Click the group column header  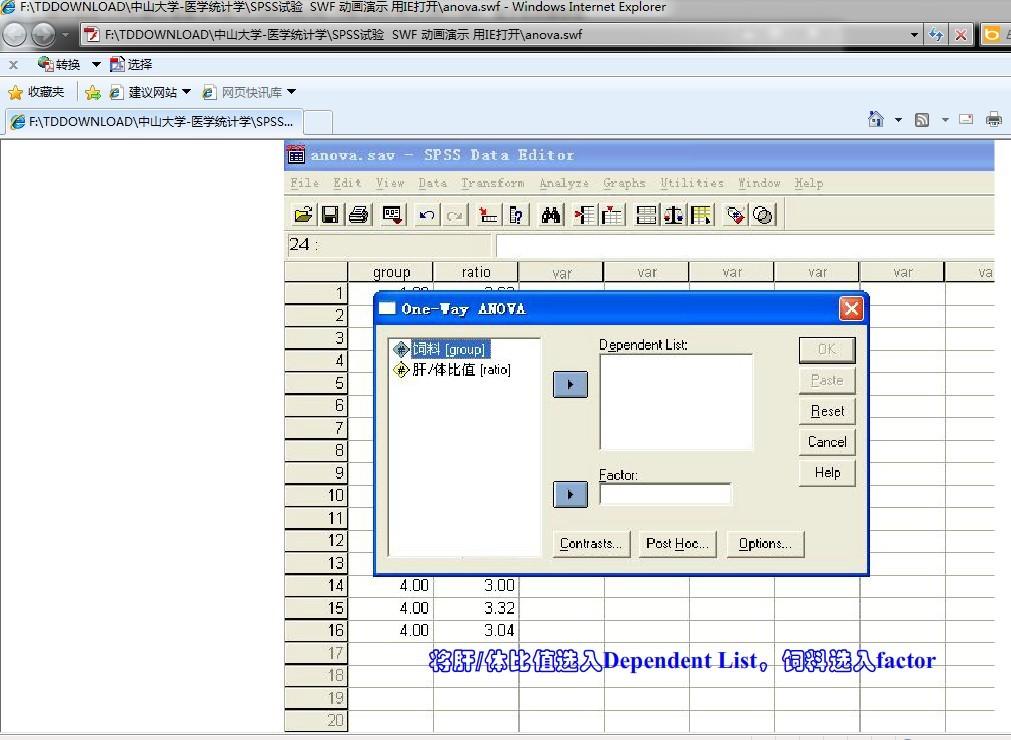tap(391, 272)
